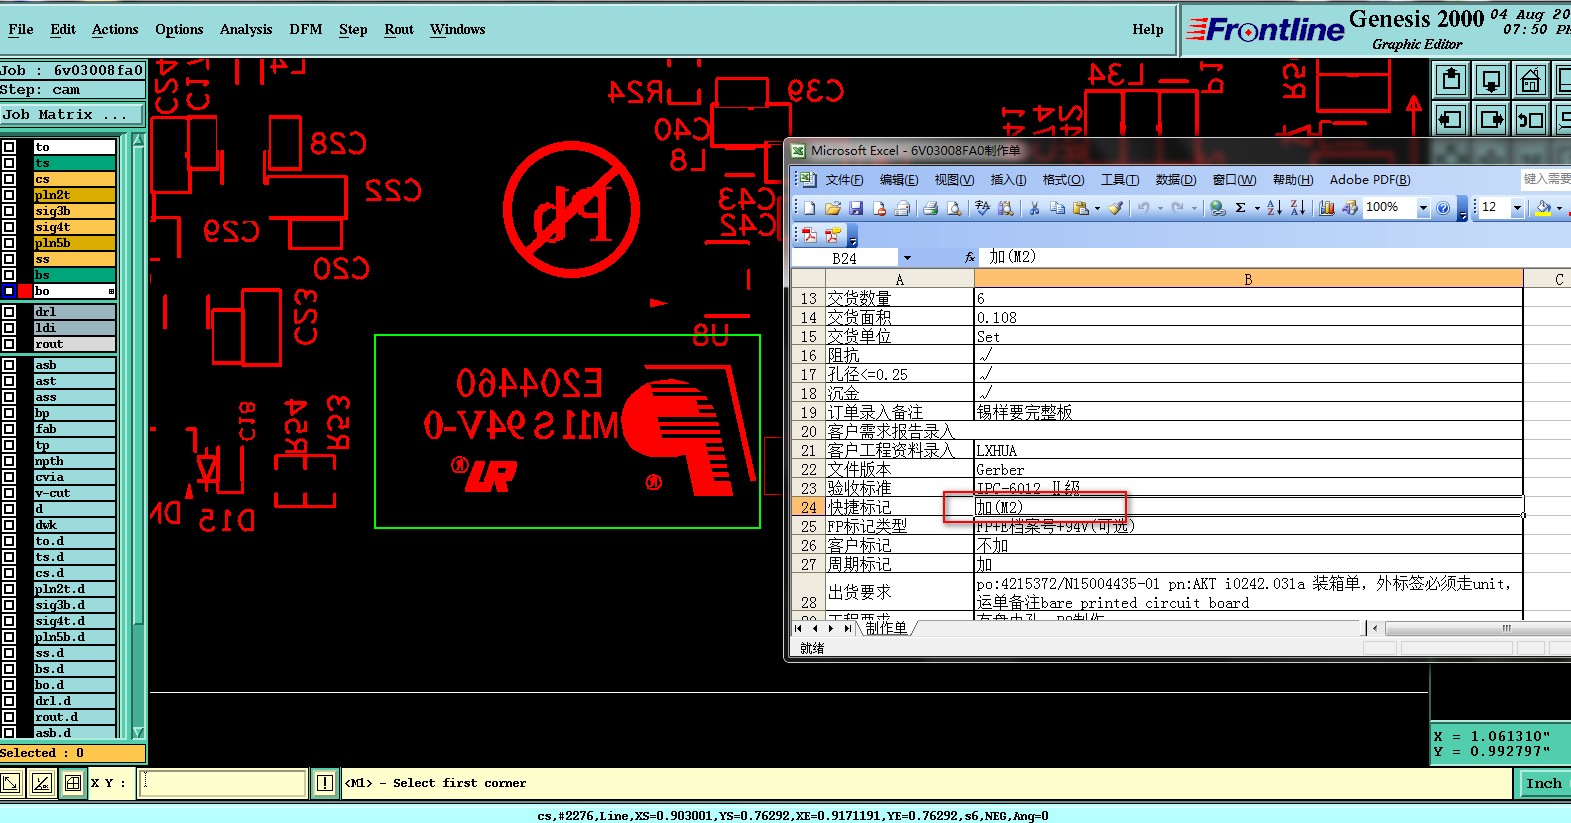Click the Print Preview icon in Excel
This screenshot has width=1571, height=823.
pos(954,208)
